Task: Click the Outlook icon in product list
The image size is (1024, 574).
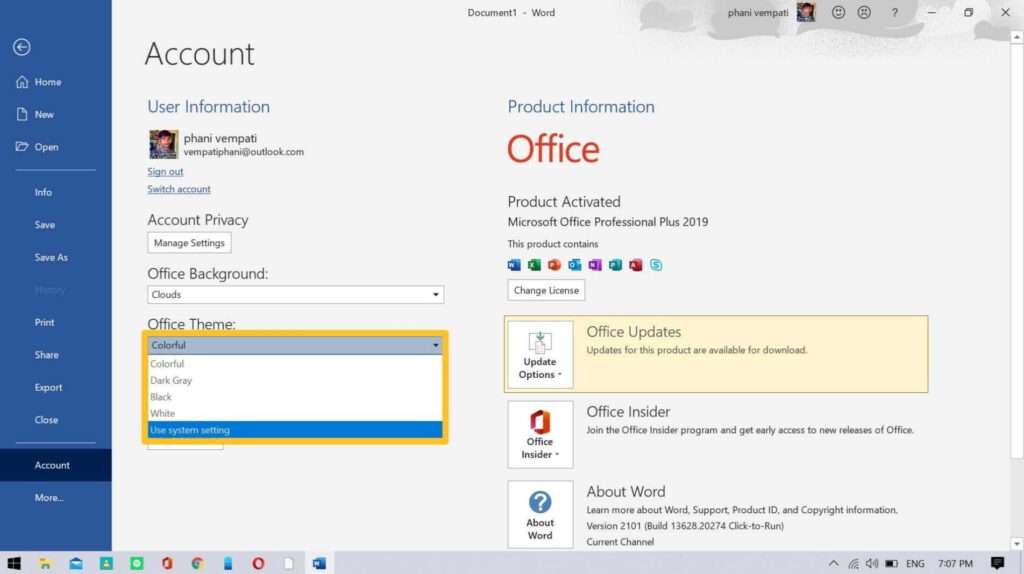Action: click(x=575, y=264)
